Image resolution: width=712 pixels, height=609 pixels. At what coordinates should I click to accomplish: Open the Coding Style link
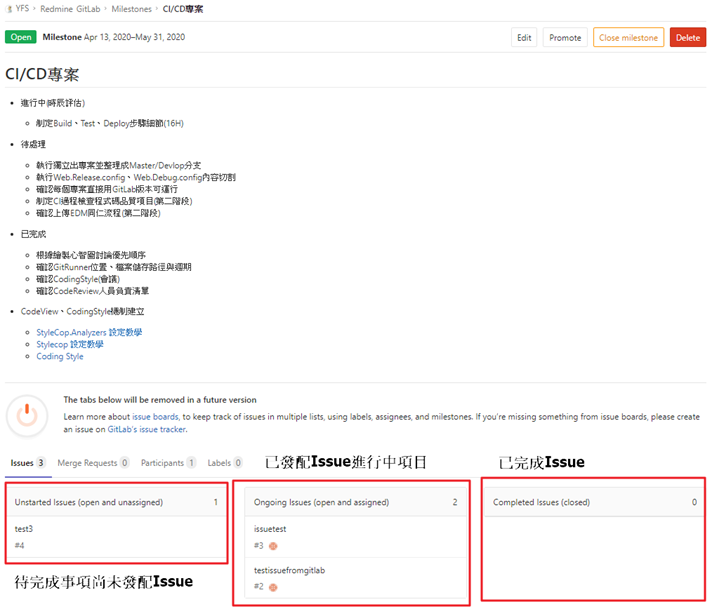60,356
